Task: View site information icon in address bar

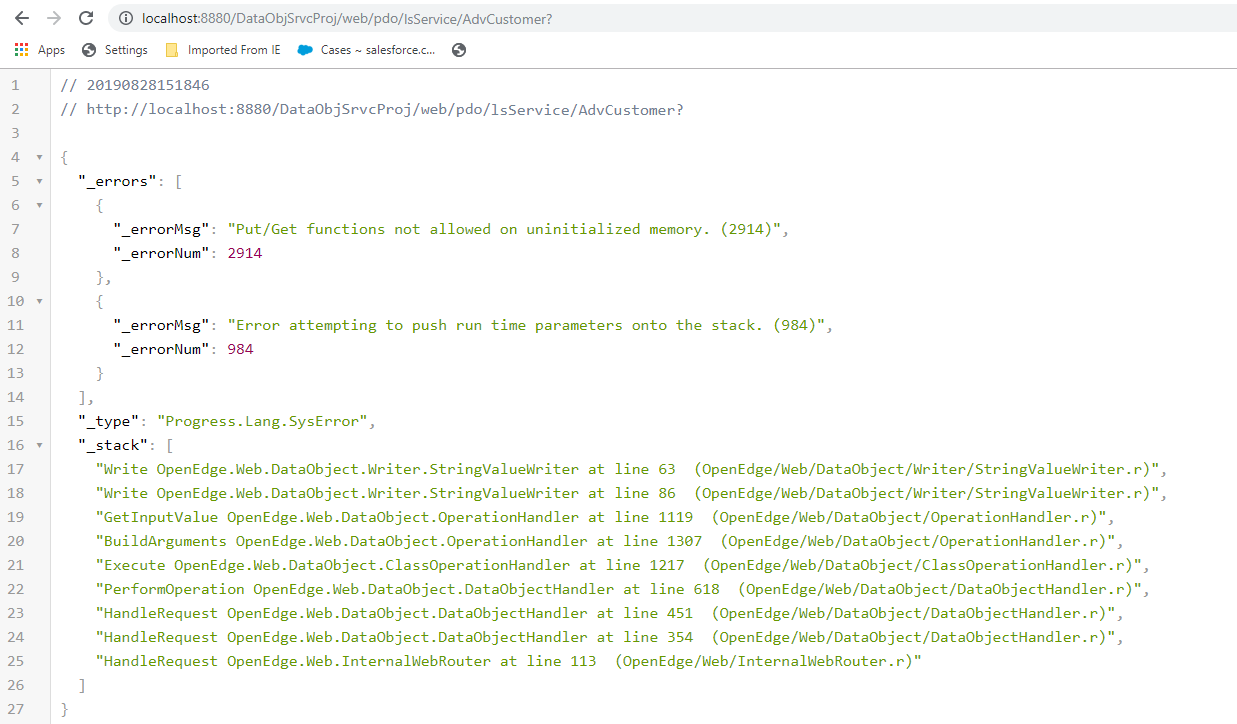Action: pos(125,19)
